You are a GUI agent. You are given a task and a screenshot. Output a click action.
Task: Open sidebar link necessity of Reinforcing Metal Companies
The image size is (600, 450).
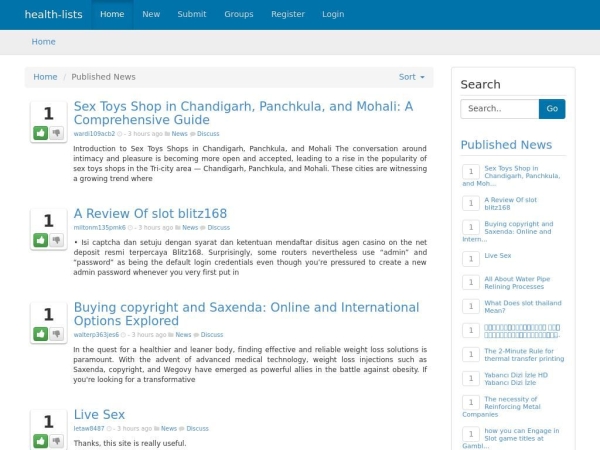click(501, 407)
